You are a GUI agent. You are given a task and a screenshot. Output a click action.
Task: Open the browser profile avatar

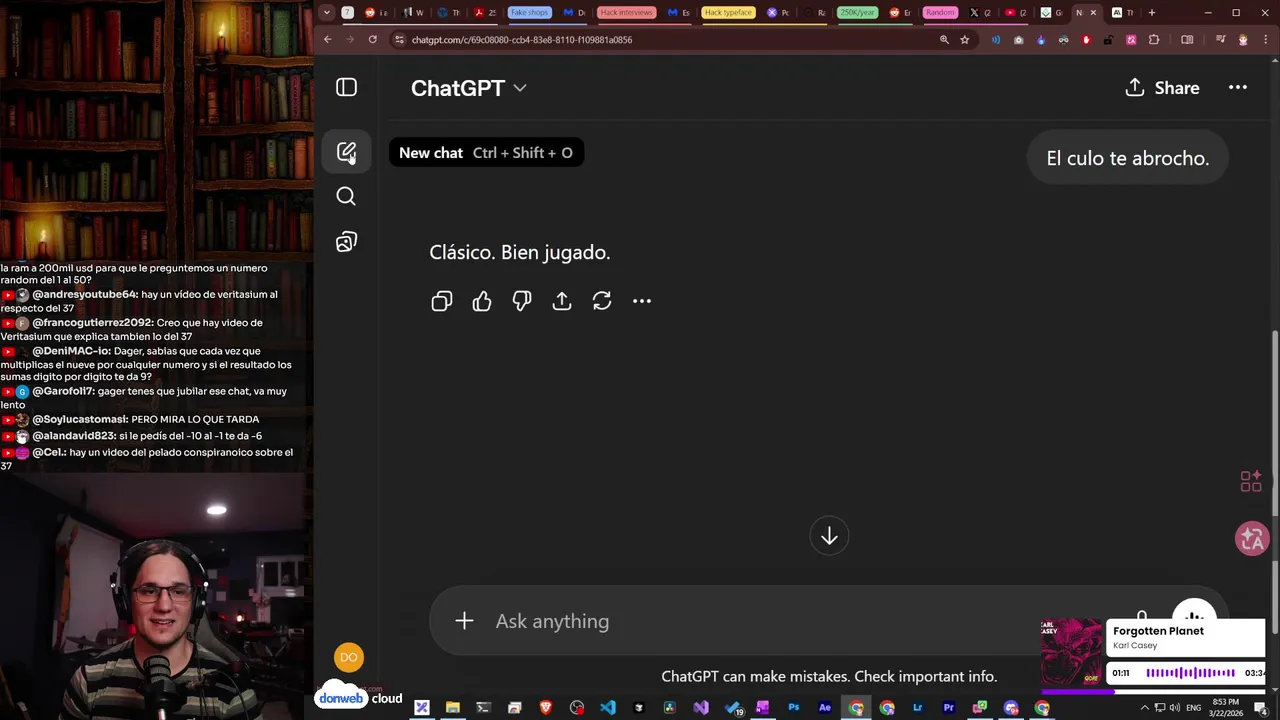coord(1243,40)
